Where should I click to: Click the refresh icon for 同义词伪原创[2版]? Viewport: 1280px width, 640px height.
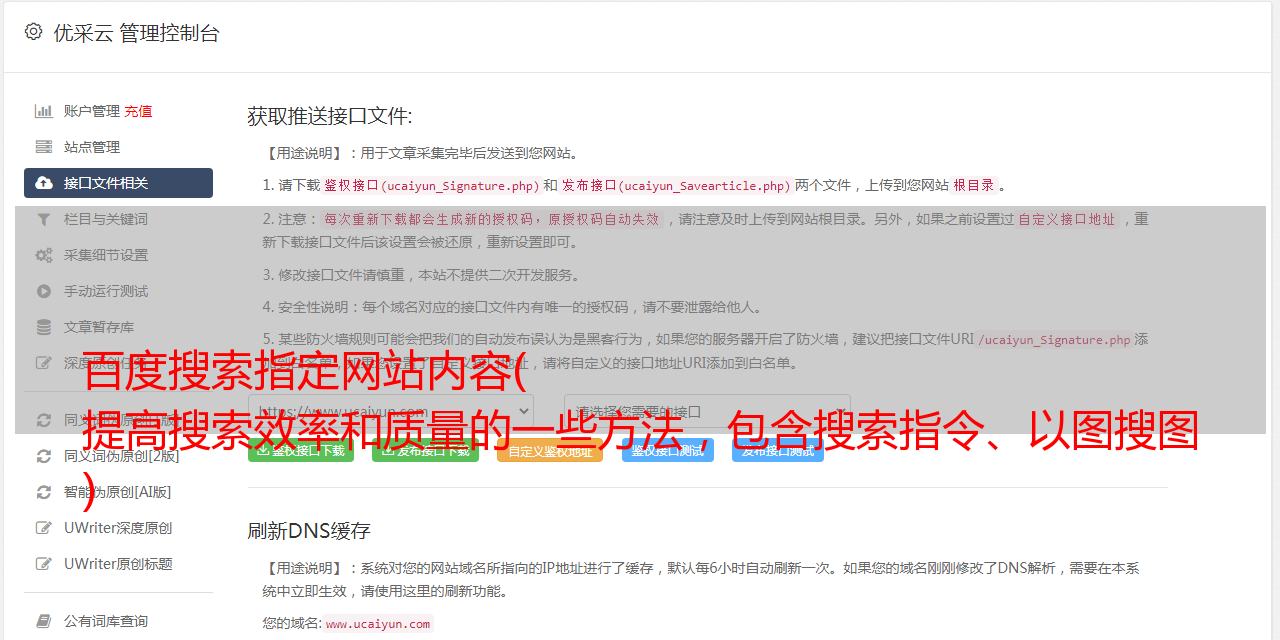click(44, 456)
